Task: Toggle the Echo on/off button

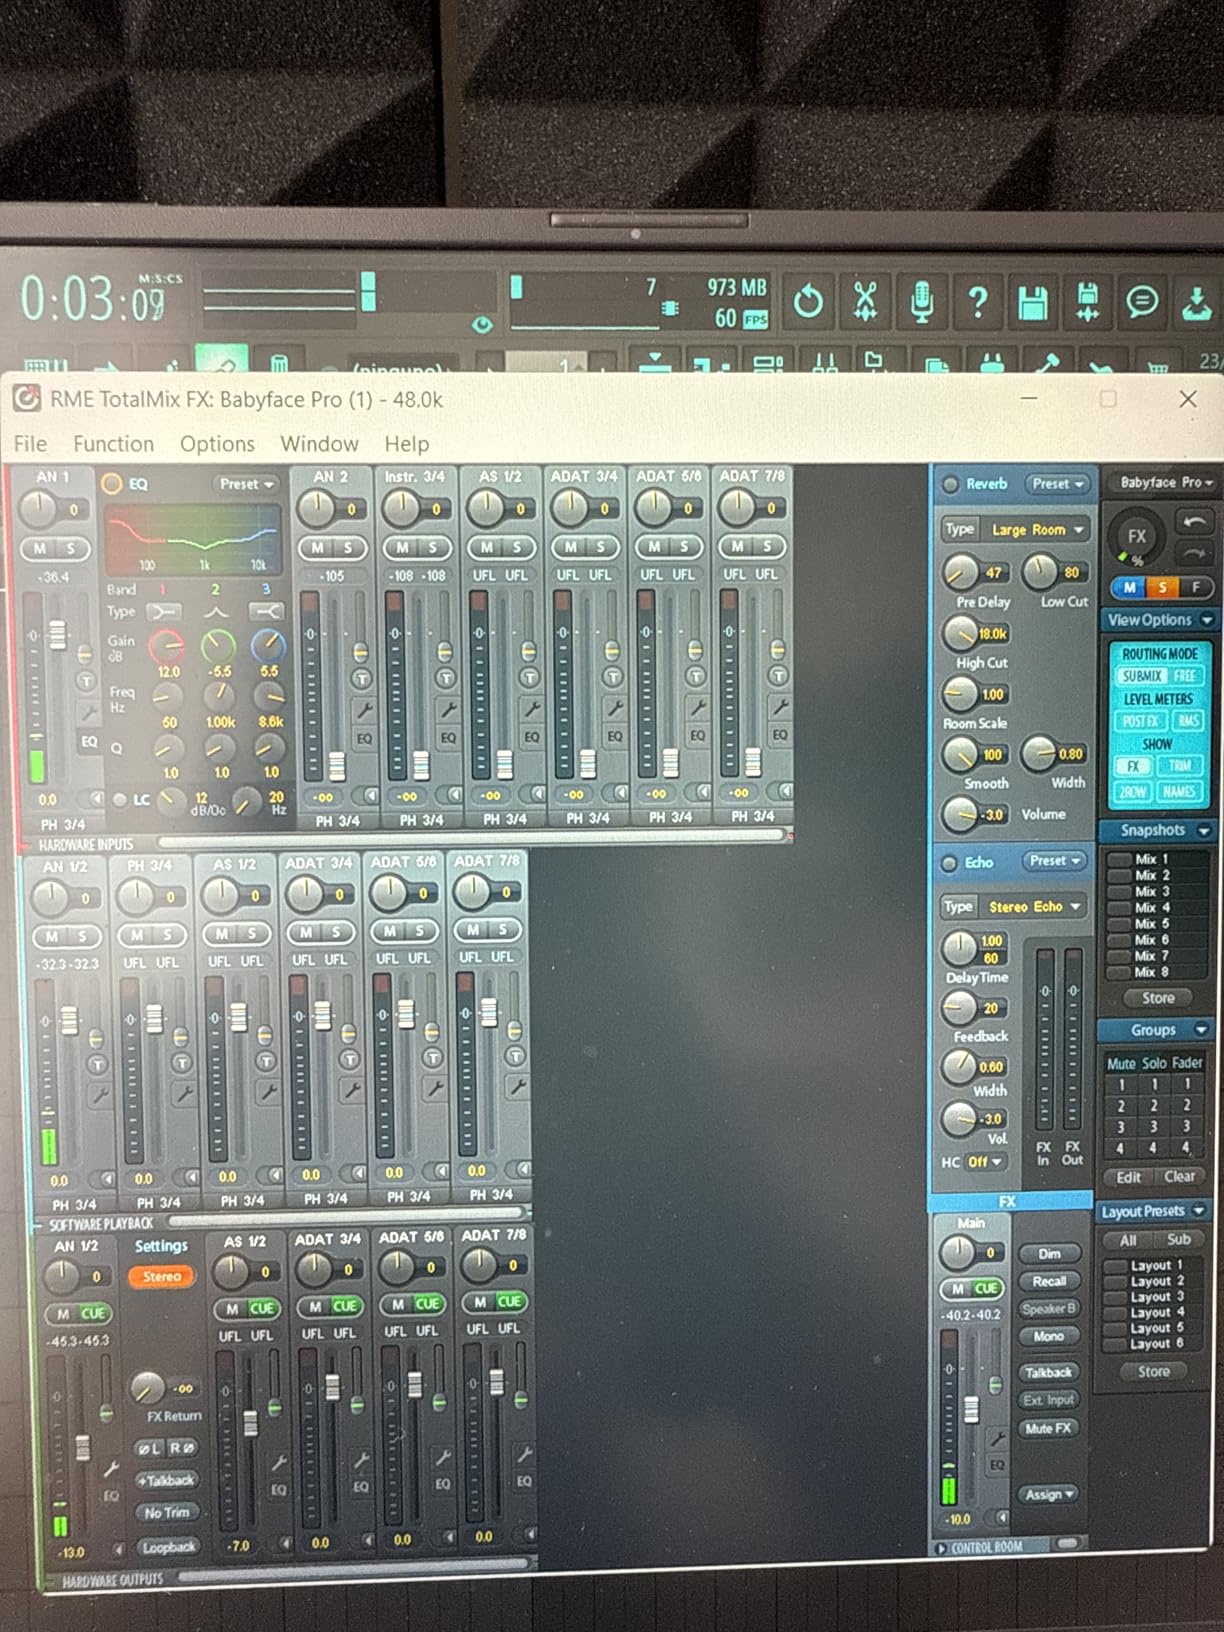Action: [949, 862]
